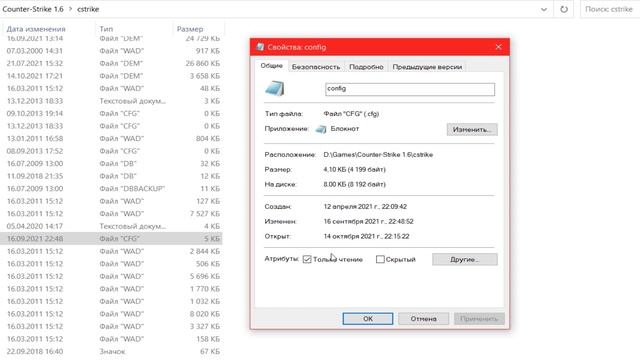The image size is (640, 360).
Task: Close the config properties dialog
Action: tap(498, 47)
